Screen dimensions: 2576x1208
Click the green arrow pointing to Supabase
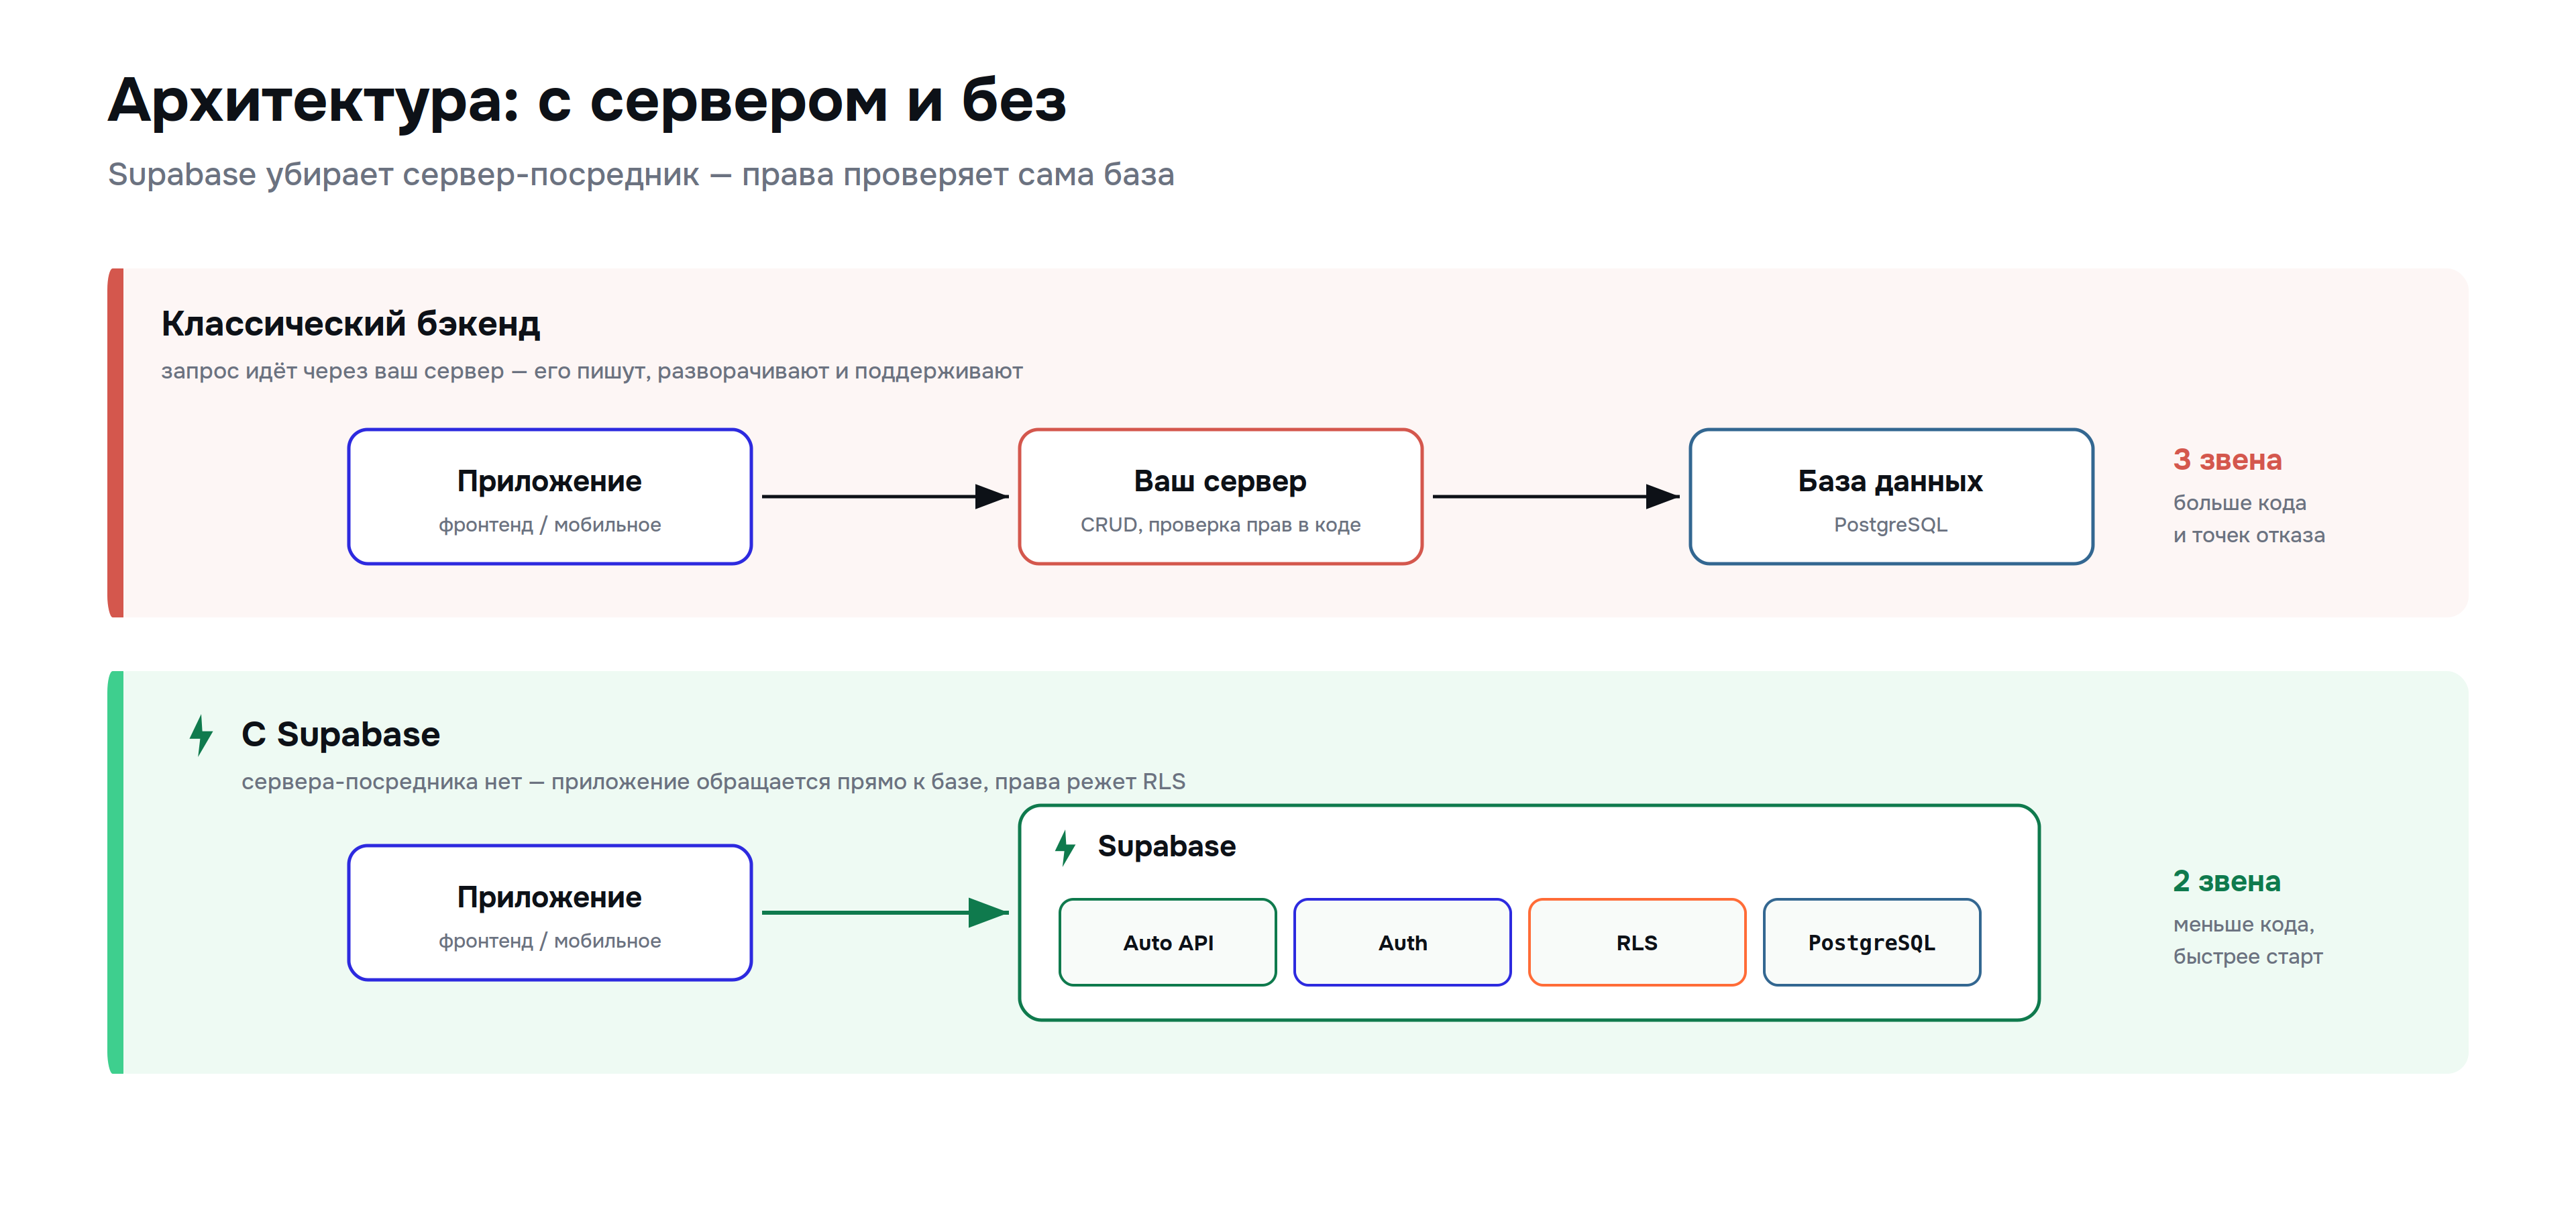(885, 912)
